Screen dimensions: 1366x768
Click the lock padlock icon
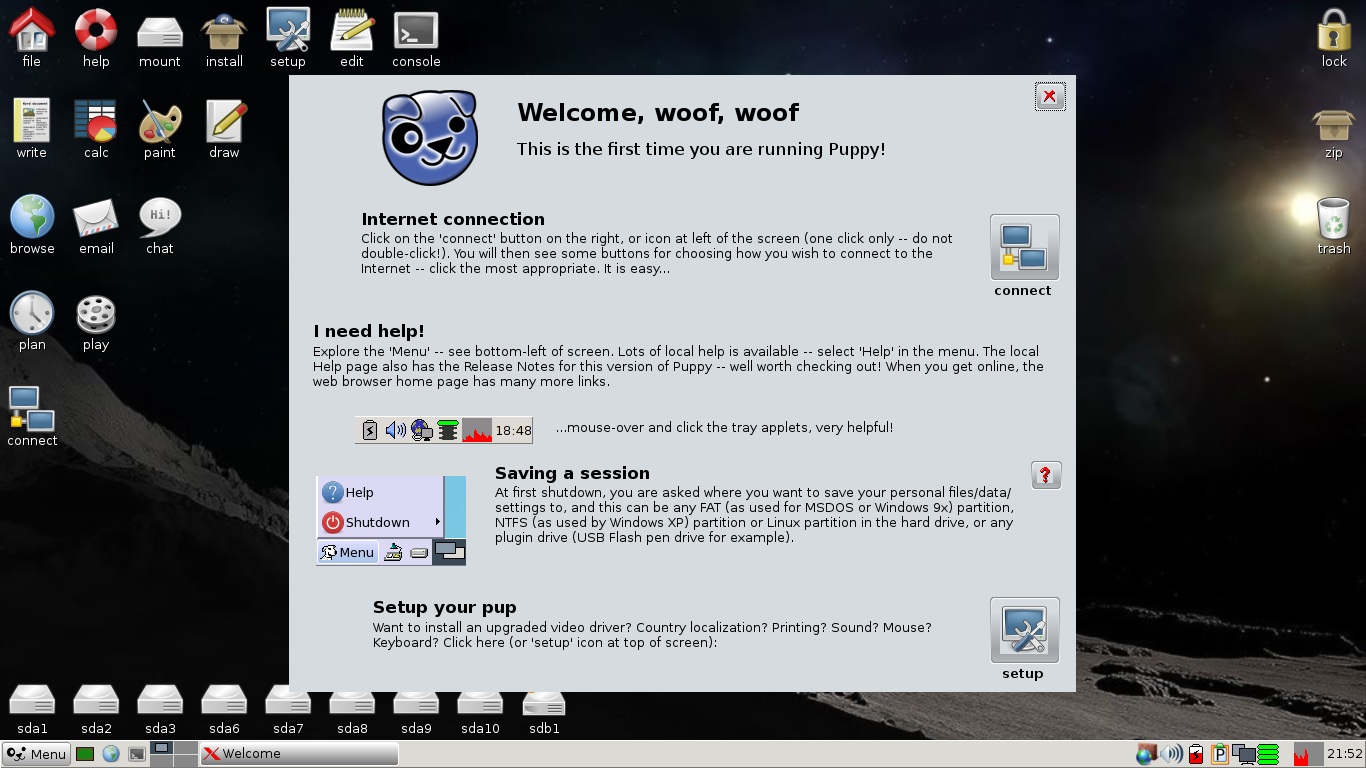pos(1334,30)
